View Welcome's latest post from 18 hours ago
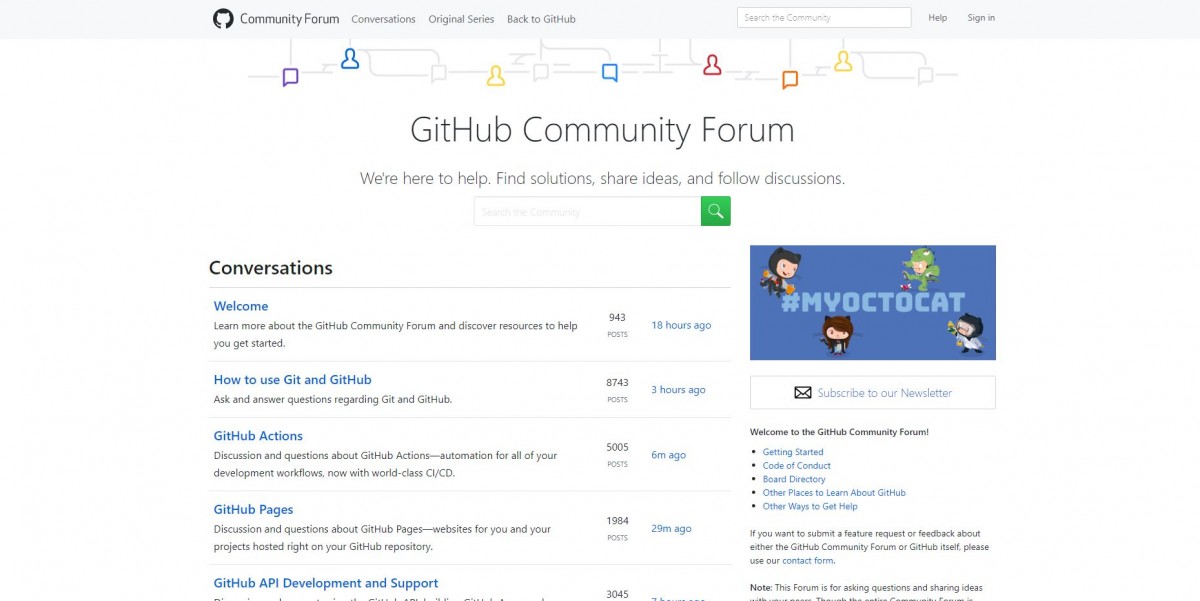Screen dimensions: 1200x601 pos(681,325)
